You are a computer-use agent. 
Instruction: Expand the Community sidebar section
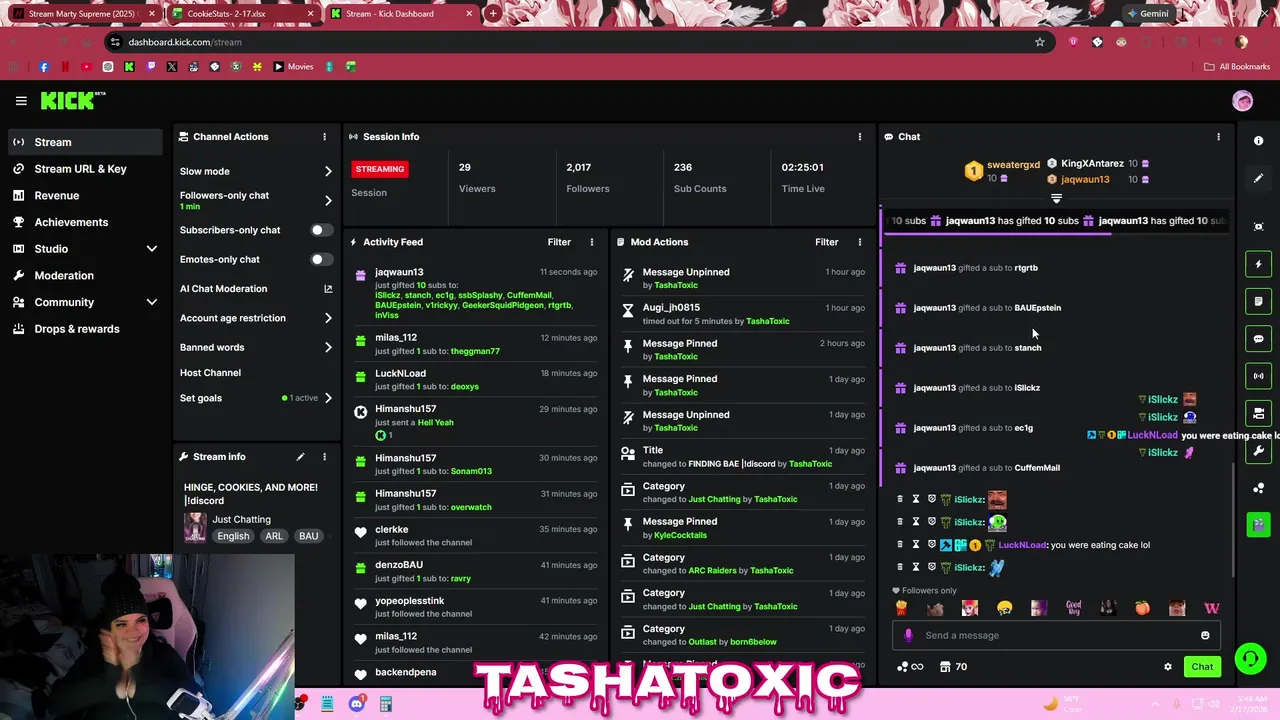(x=152, y=302)
